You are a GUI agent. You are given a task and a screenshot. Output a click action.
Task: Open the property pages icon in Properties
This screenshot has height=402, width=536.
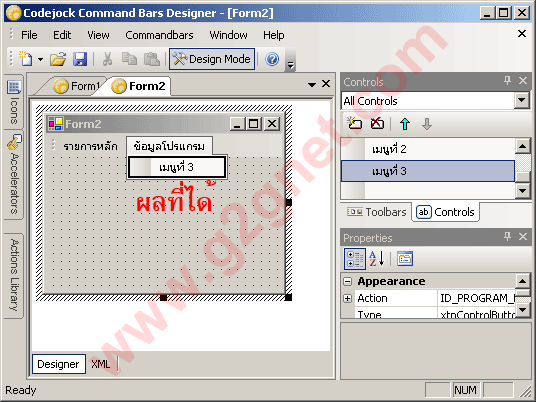point(405,259)
